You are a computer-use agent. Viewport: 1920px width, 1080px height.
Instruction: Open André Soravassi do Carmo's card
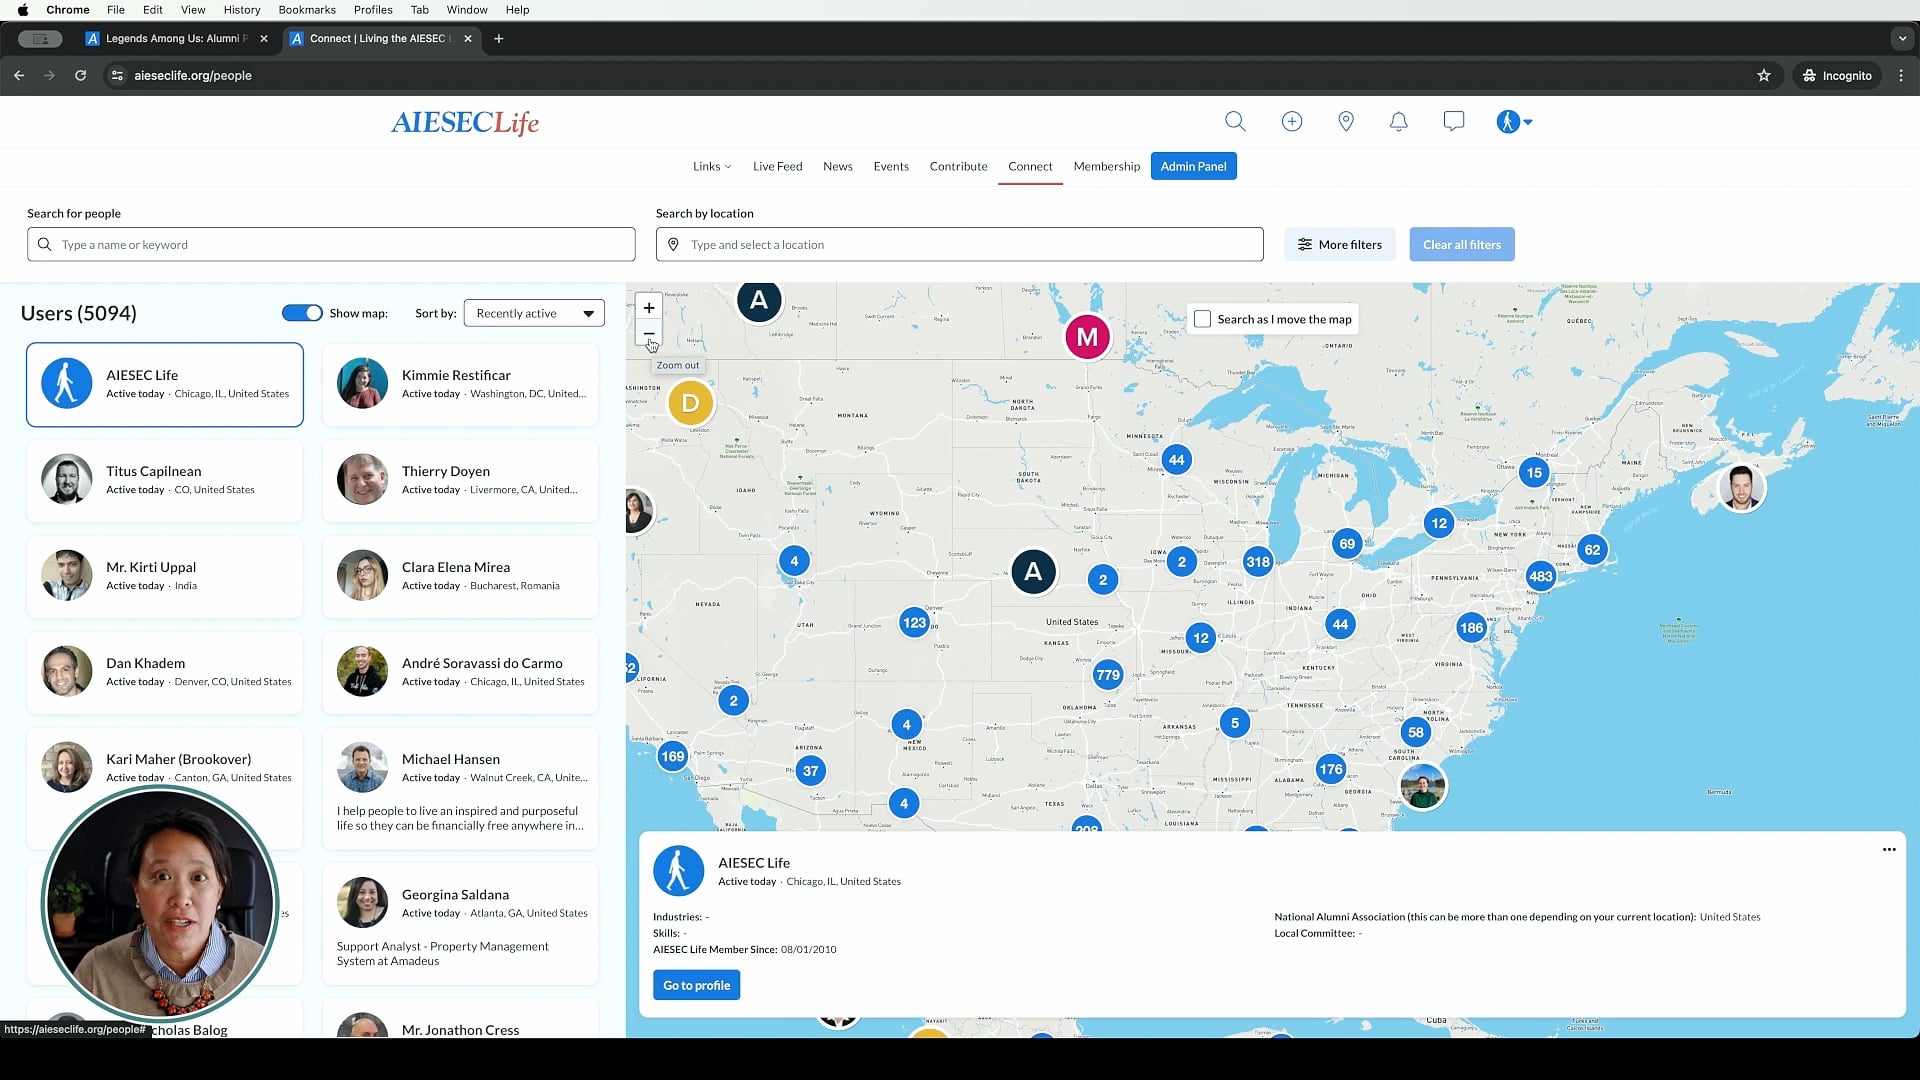point(461,673)
